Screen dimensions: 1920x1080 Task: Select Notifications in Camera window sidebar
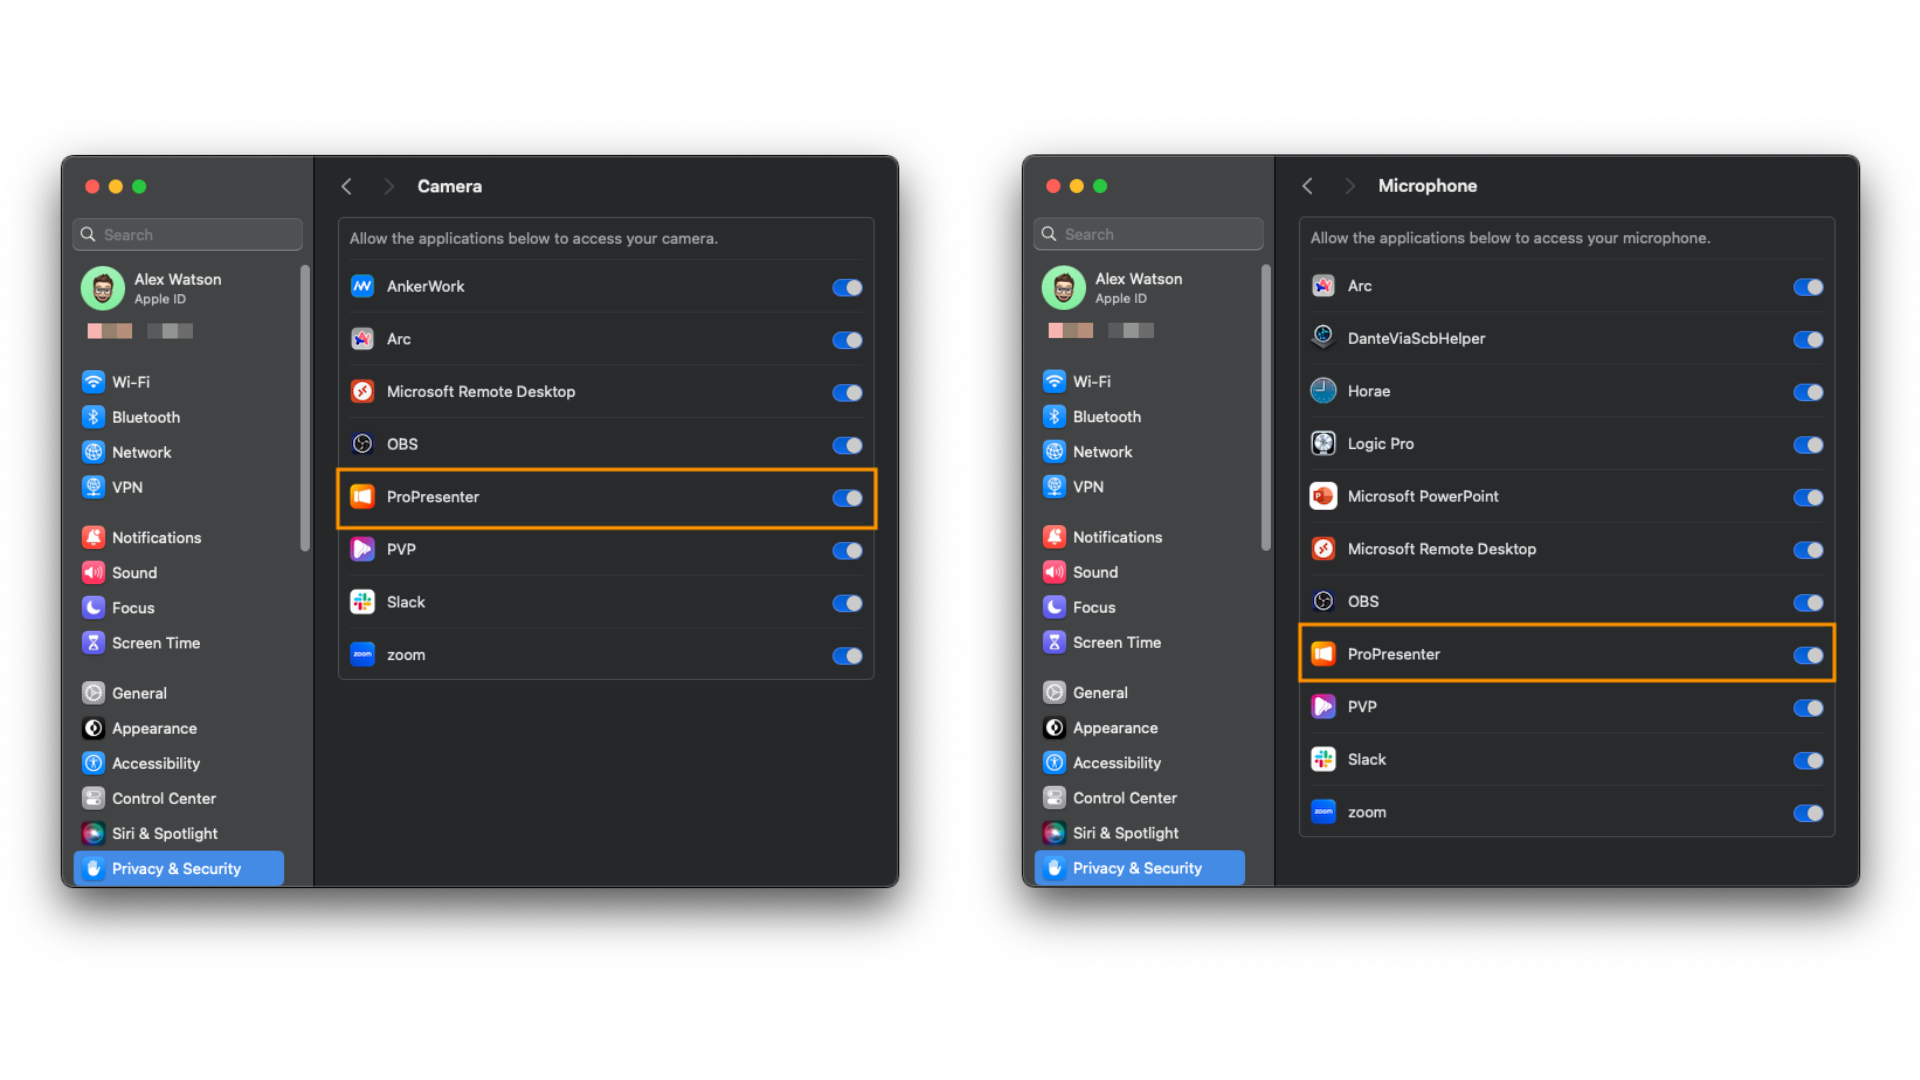coord(178,538)
